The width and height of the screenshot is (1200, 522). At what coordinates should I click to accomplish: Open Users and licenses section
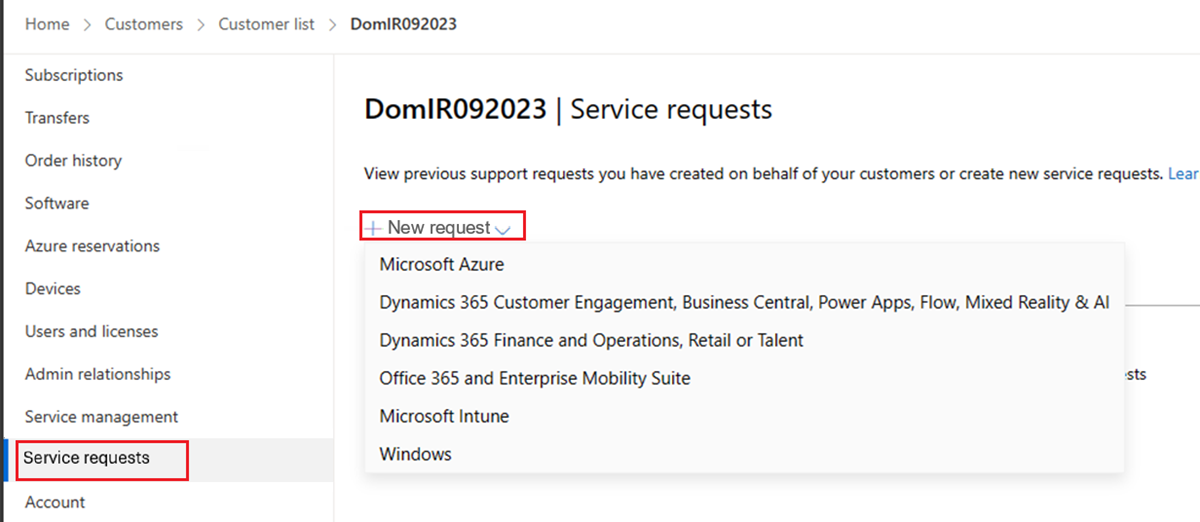[x=91, y=331]
